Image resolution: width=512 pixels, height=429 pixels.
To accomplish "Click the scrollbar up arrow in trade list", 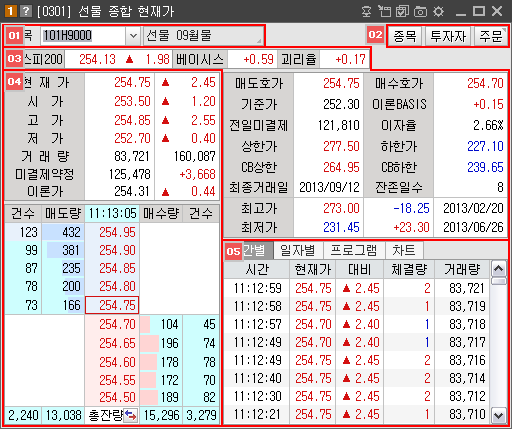I will pos(499,269).
